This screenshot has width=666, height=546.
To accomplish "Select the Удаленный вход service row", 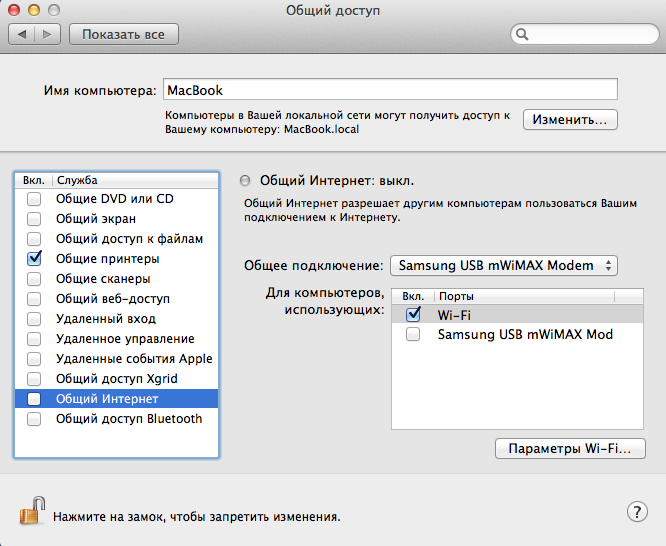I will 106,319.
